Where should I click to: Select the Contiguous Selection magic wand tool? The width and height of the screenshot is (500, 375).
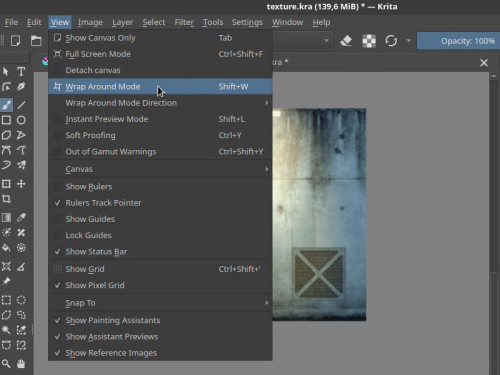[x=6, y=330]
